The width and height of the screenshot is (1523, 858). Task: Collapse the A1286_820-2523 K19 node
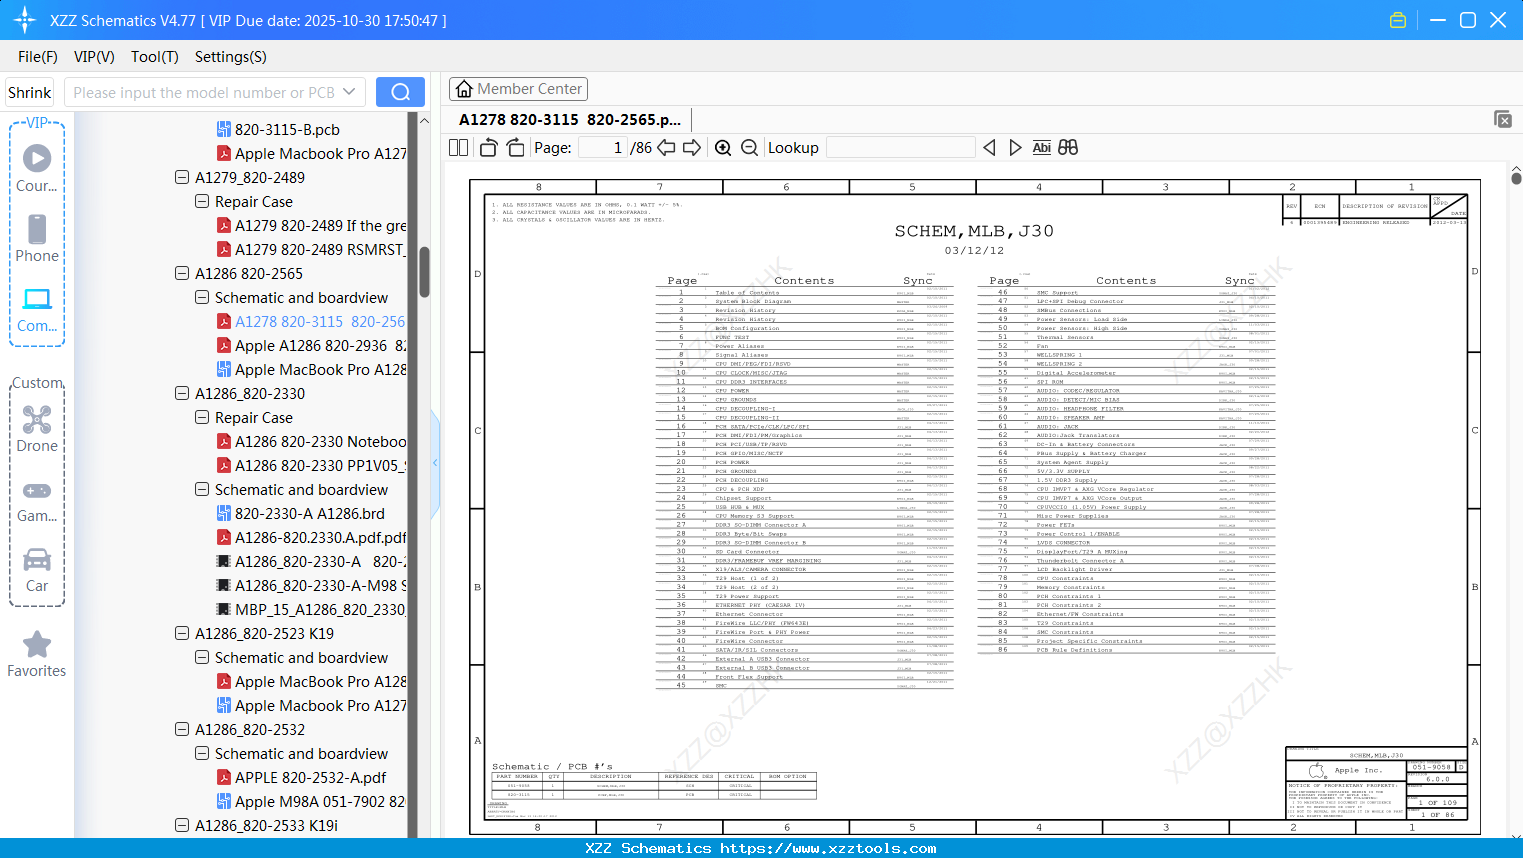pos(182,633)
